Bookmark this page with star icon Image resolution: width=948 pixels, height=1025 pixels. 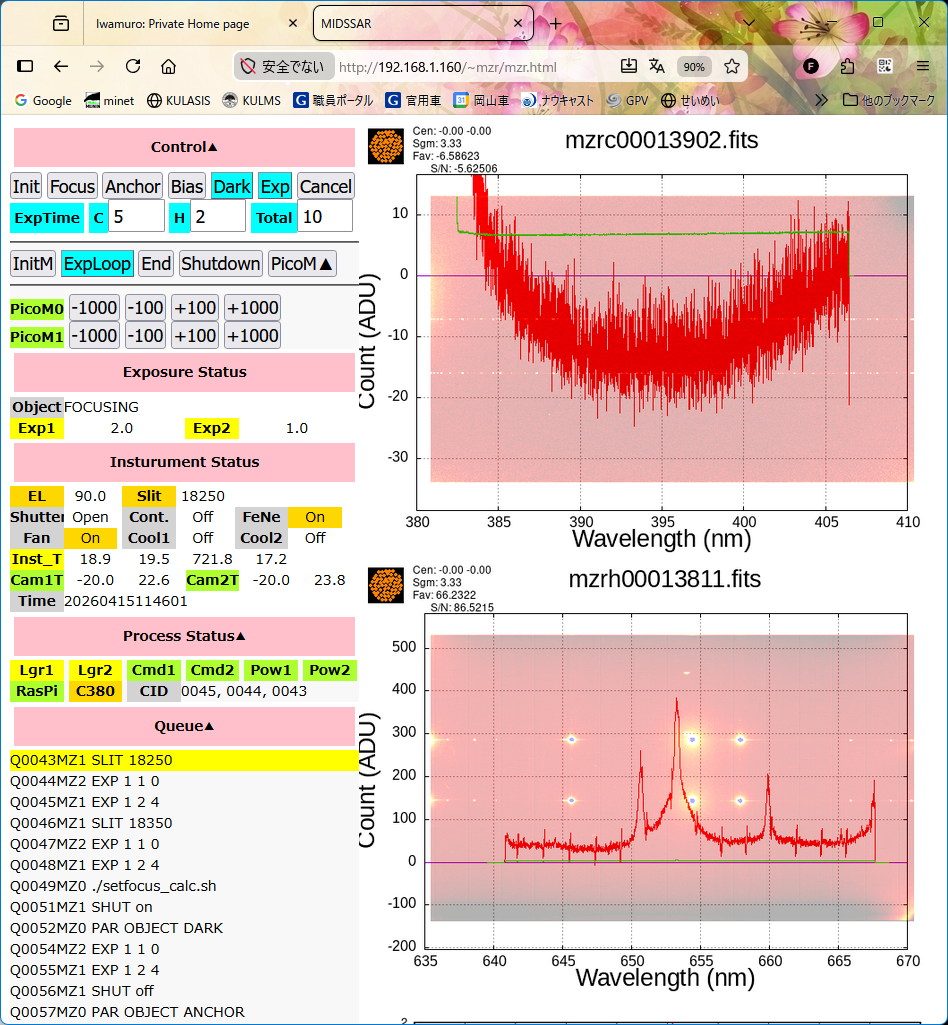[x=732, y=66]
